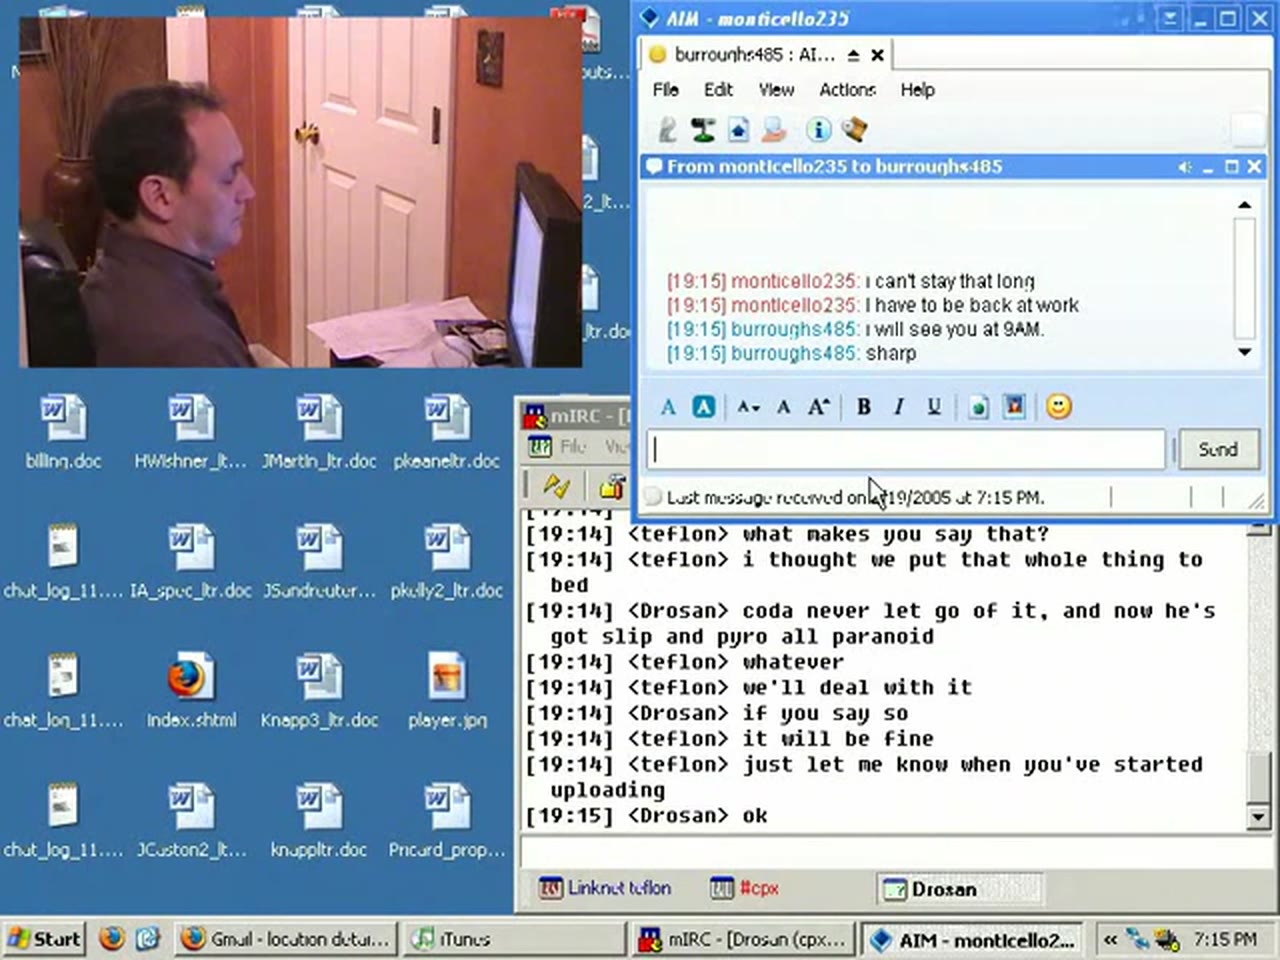Change the font text color in AIM

(668, 406)
